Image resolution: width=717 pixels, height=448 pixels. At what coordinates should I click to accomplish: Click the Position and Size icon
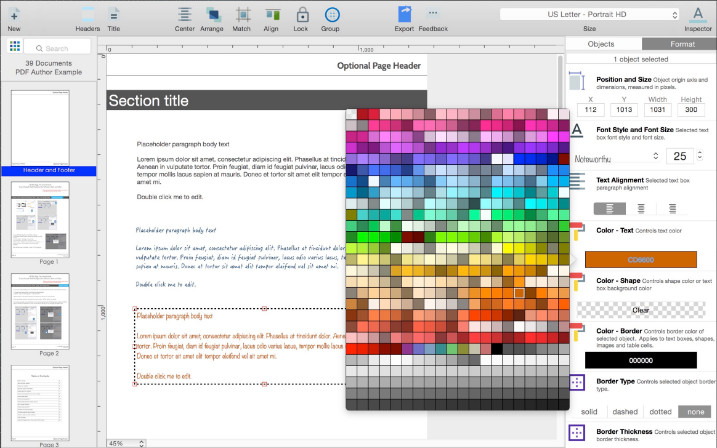(x=577, y=81)
